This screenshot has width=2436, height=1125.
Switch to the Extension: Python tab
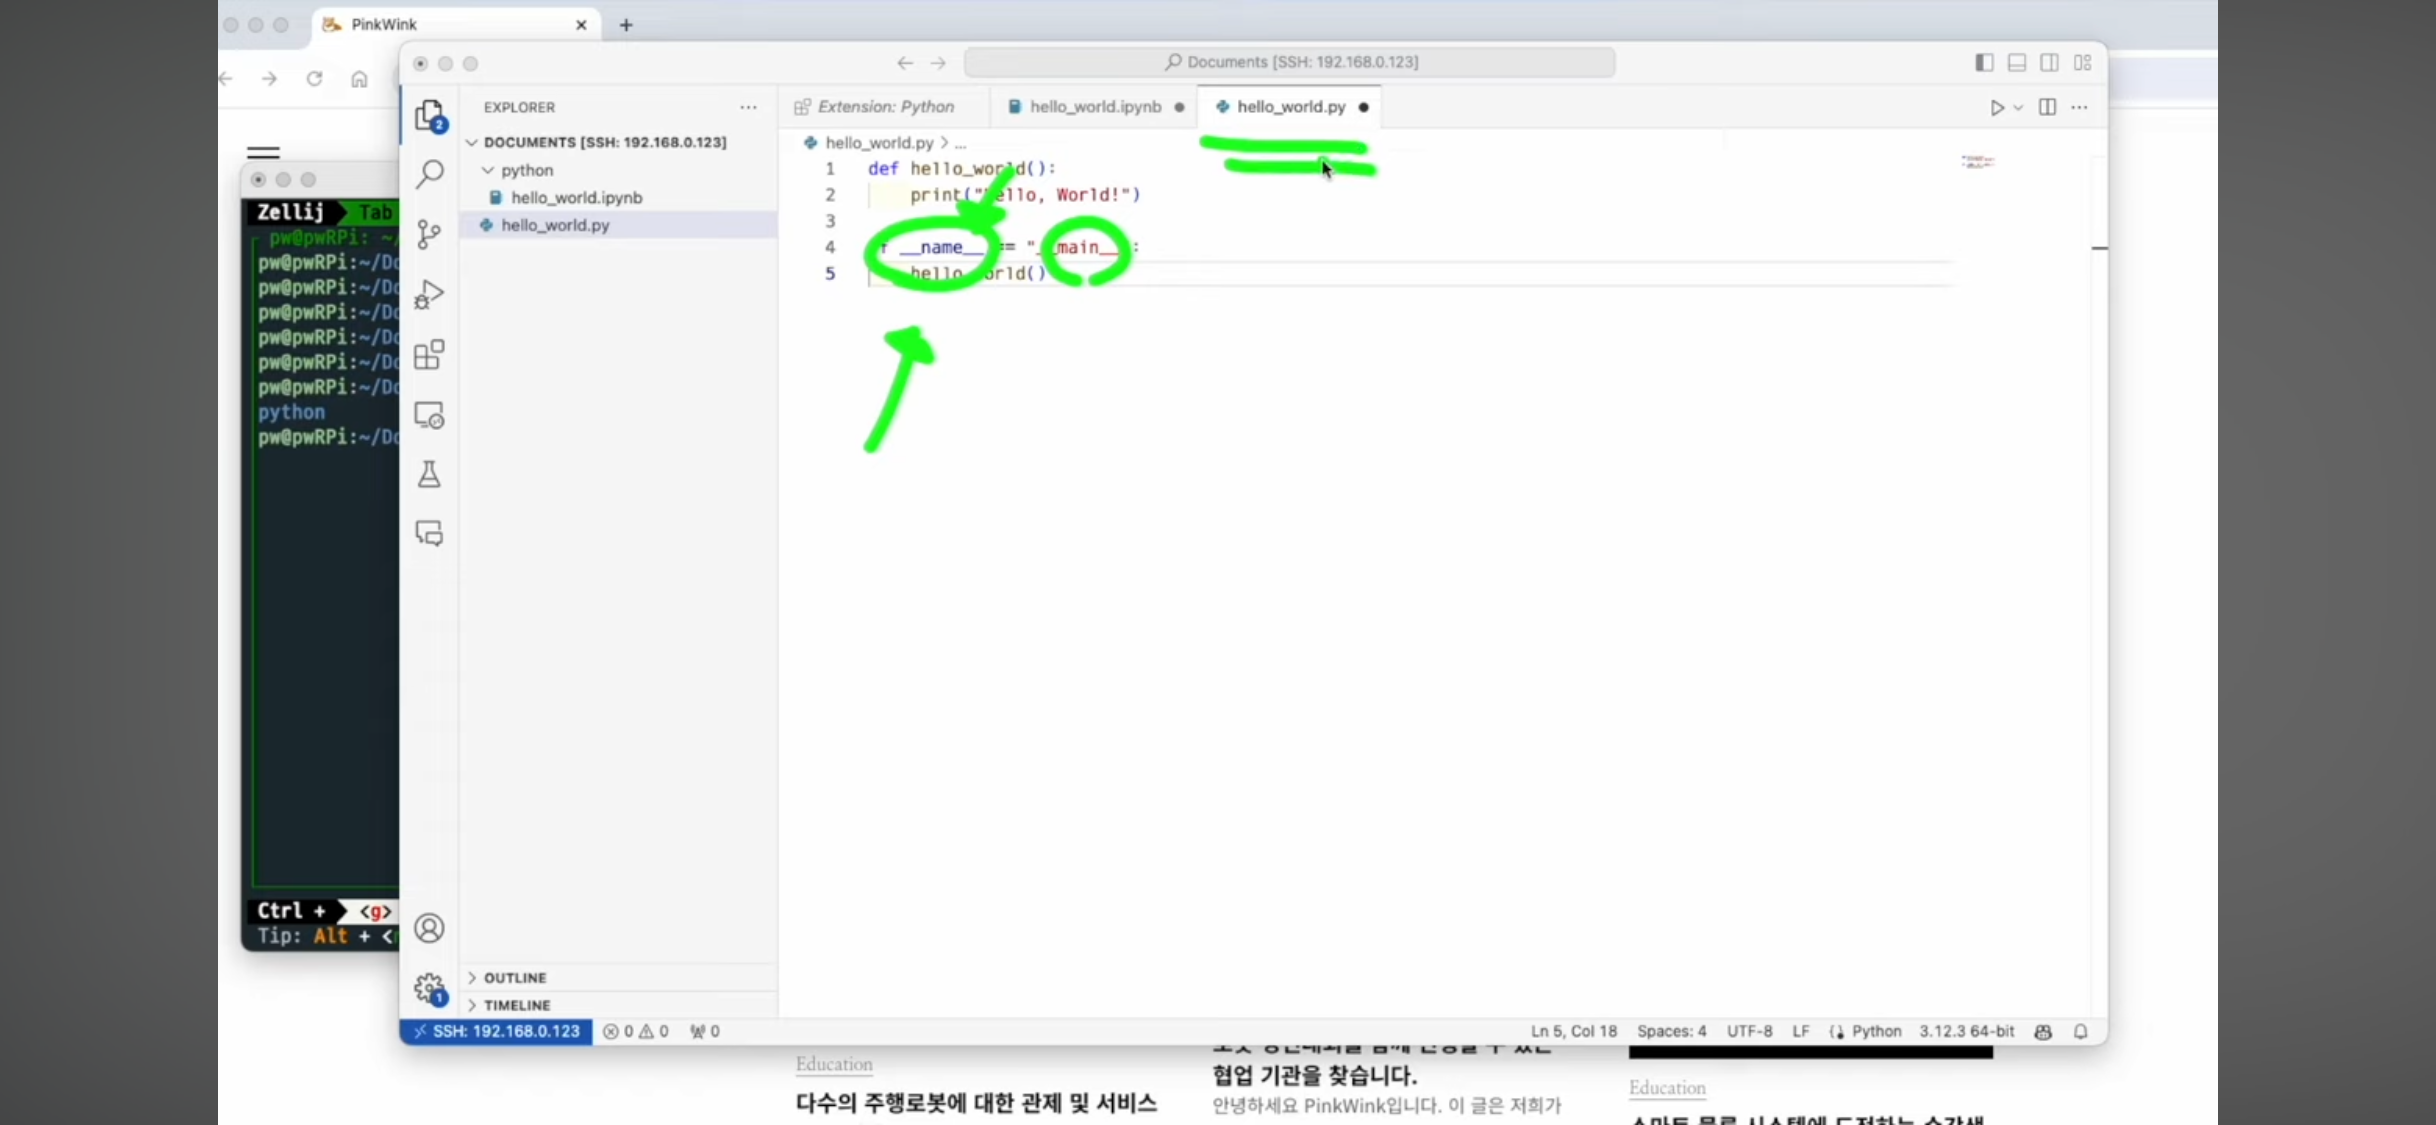point(885,107)
